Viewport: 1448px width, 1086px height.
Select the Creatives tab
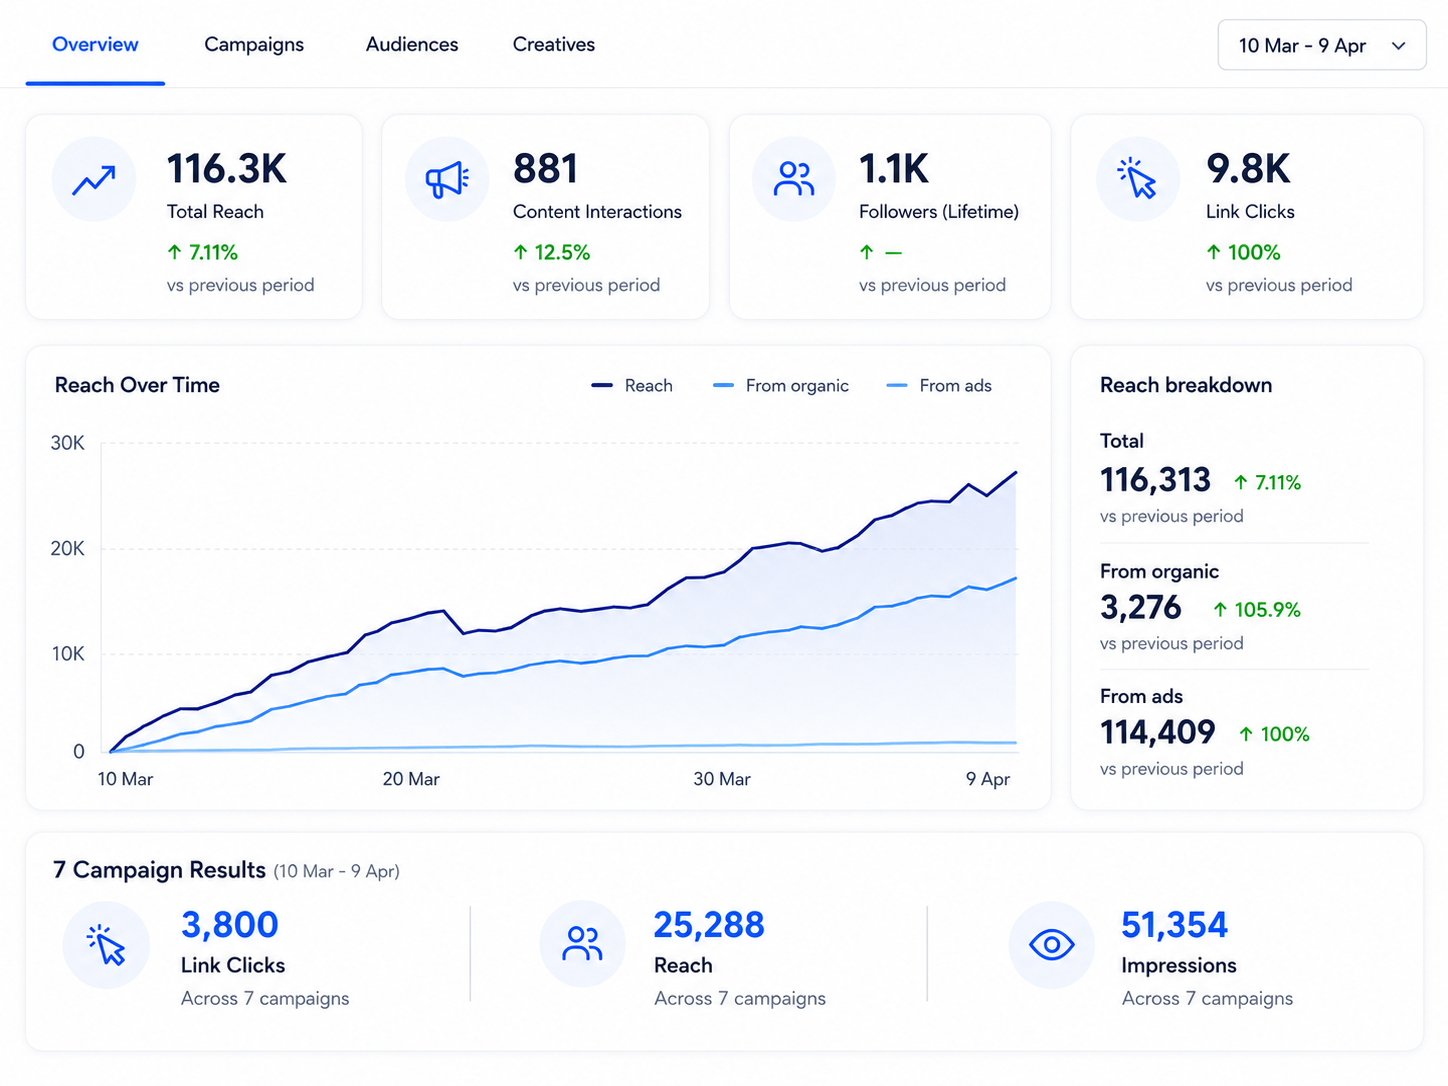click(554, 45)
